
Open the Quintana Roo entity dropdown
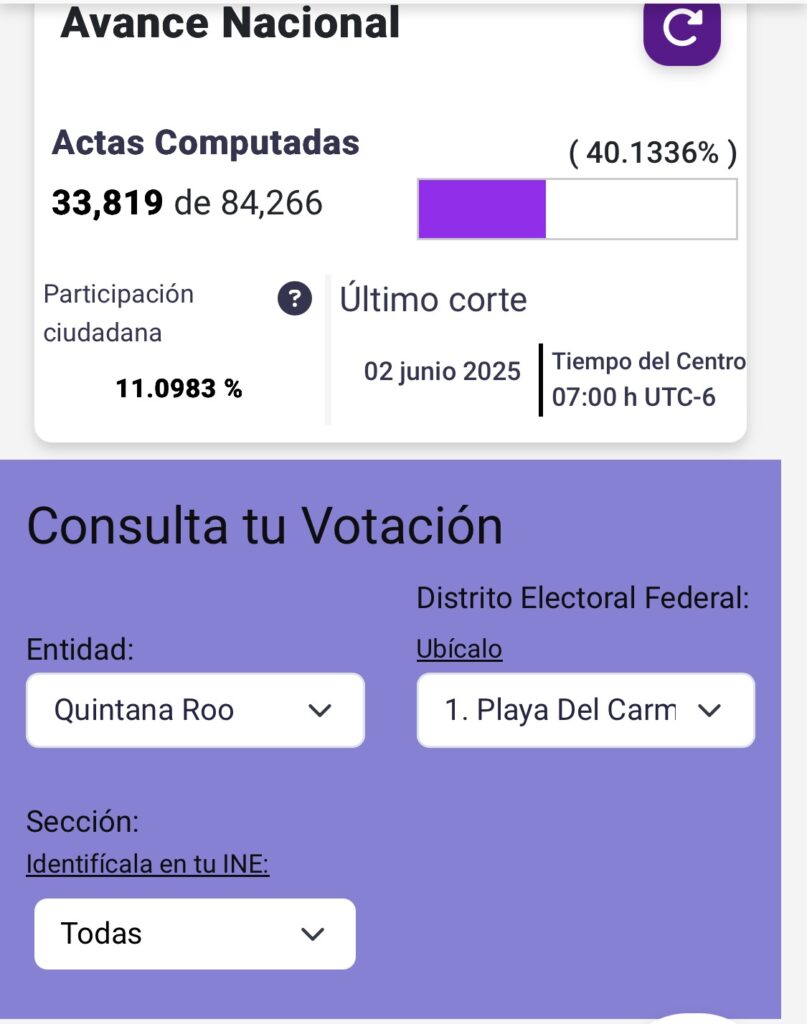tap(195, 710)
